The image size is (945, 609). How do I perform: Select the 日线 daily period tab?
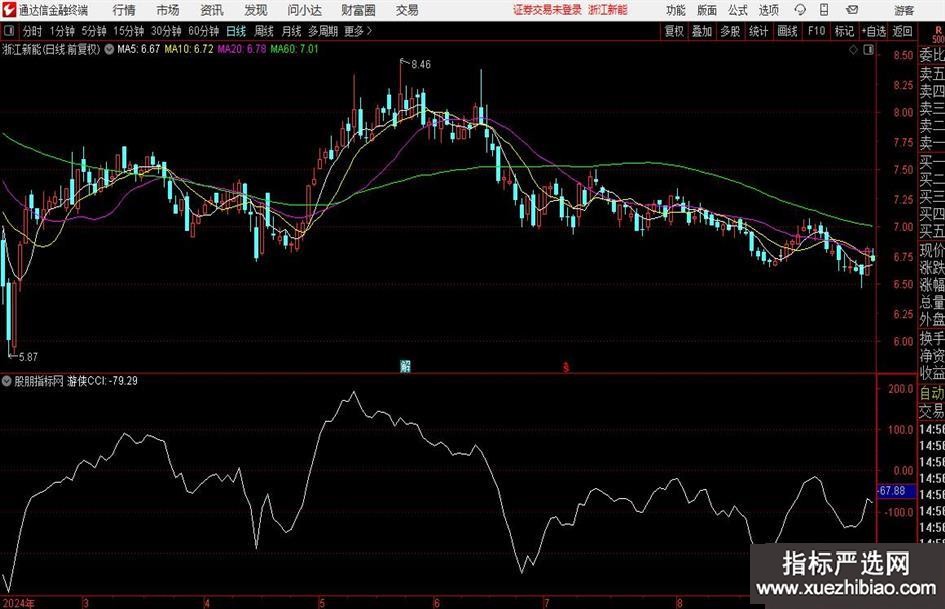point(236,31)
